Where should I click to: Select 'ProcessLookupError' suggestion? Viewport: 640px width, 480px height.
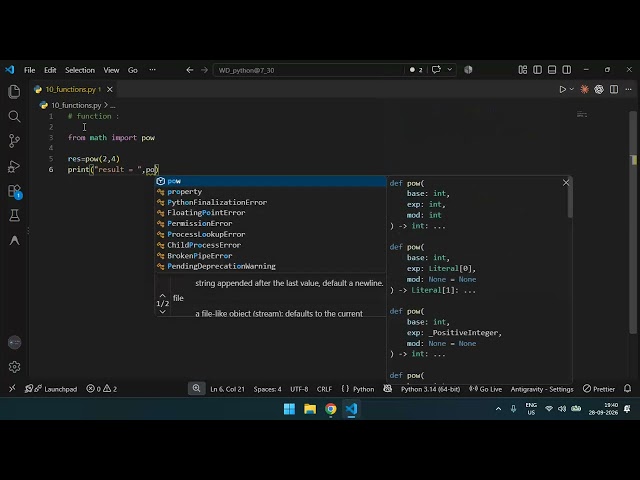tap(270, 234)
